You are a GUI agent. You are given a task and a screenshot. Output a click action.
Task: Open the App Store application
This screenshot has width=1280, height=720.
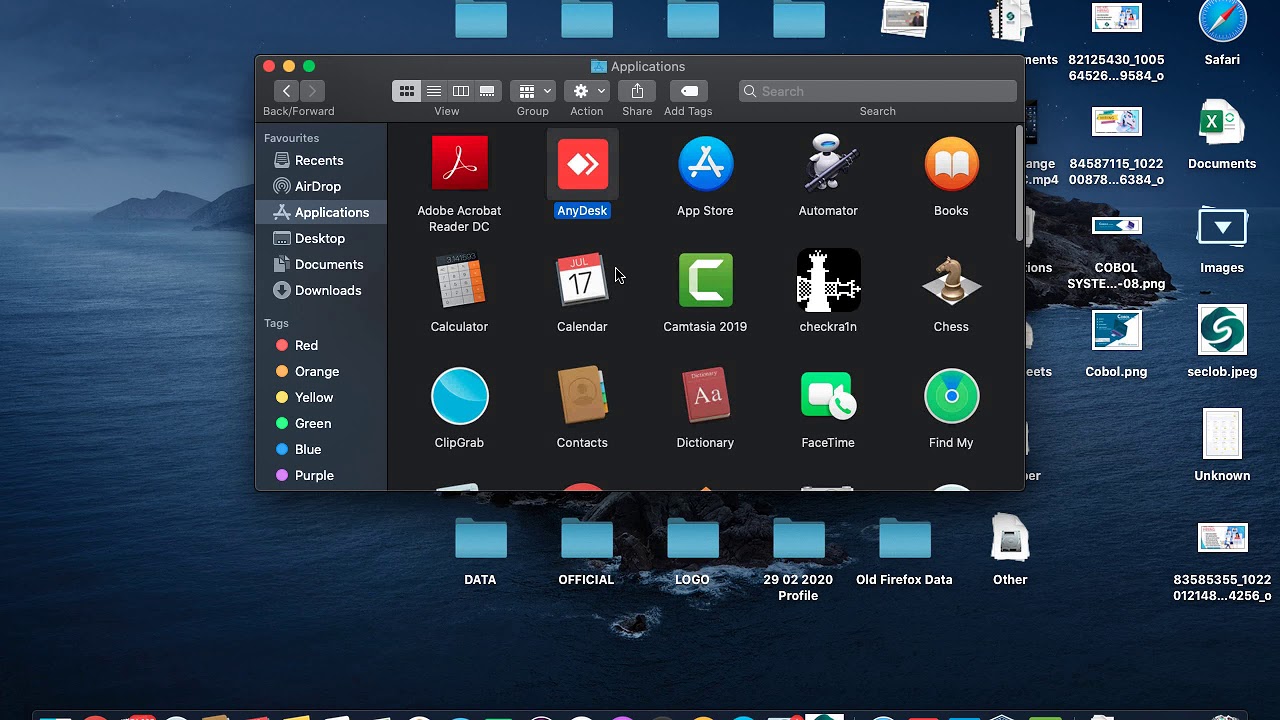(x=705, y=163)
